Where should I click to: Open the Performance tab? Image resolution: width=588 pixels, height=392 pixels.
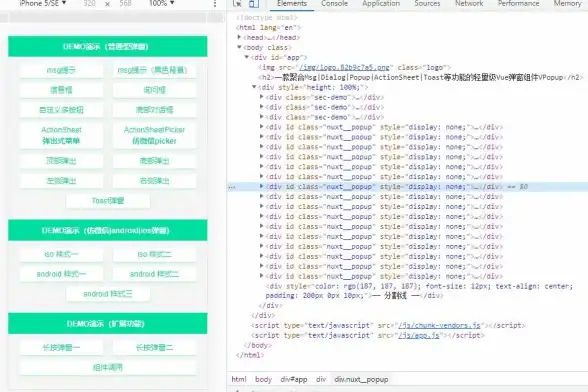pyautogui.click(x=518, y=3)
